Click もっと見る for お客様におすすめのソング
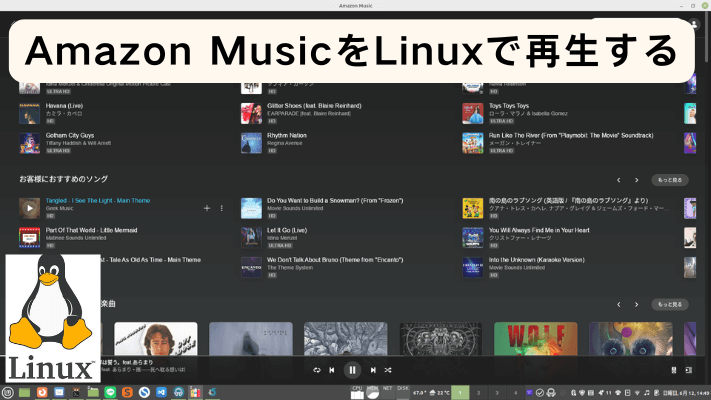Image resolution: width=711 pixels, height=400 pixels. (x=670, y=180)
